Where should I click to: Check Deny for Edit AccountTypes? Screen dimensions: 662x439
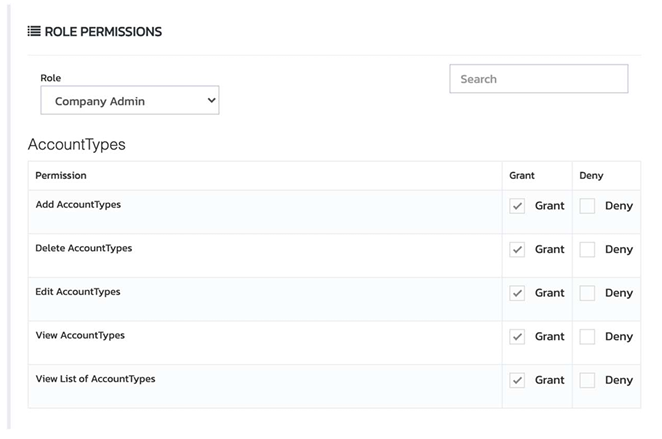[587, 293]
